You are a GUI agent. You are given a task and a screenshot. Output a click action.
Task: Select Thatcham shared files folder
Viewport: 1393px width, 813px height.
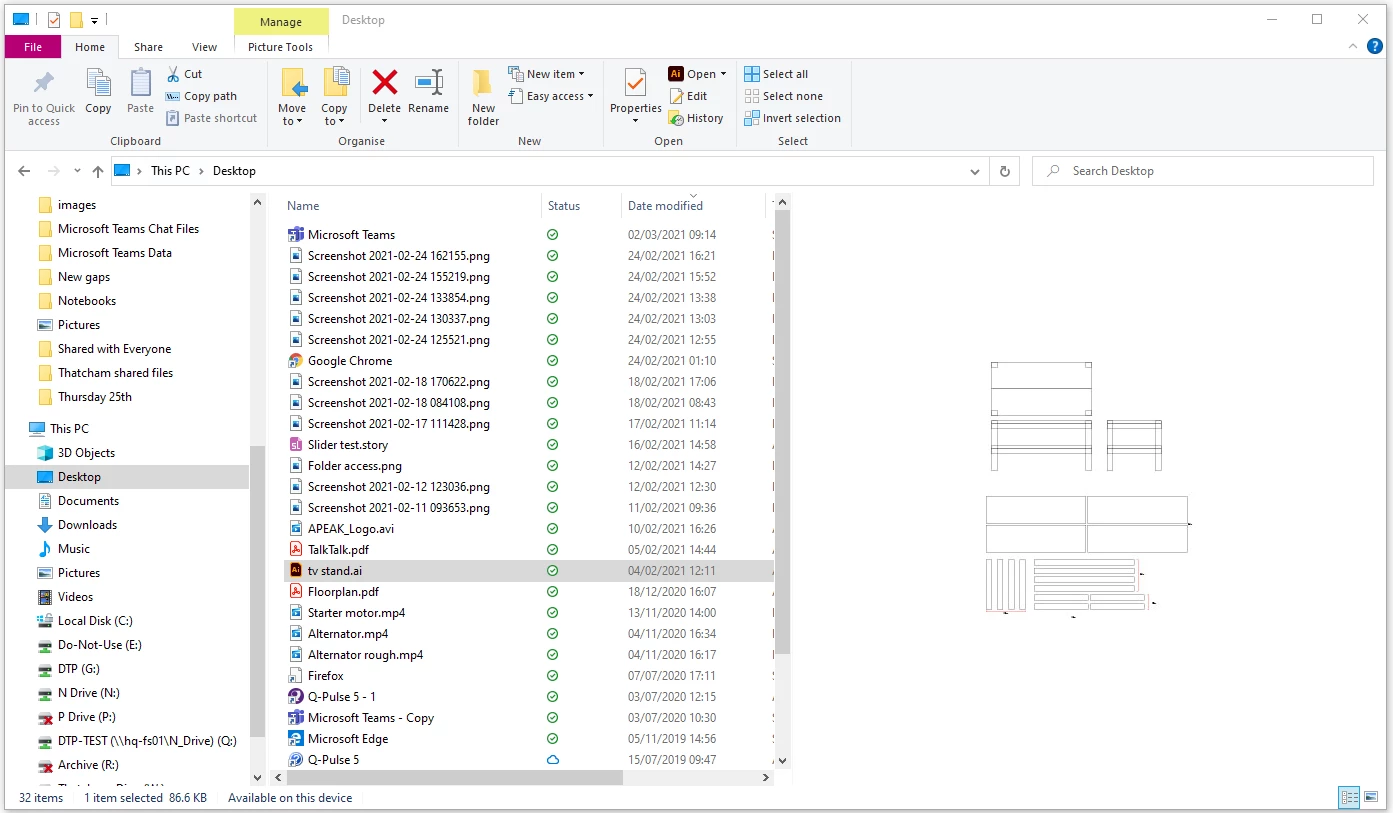[x=115, y=373]
